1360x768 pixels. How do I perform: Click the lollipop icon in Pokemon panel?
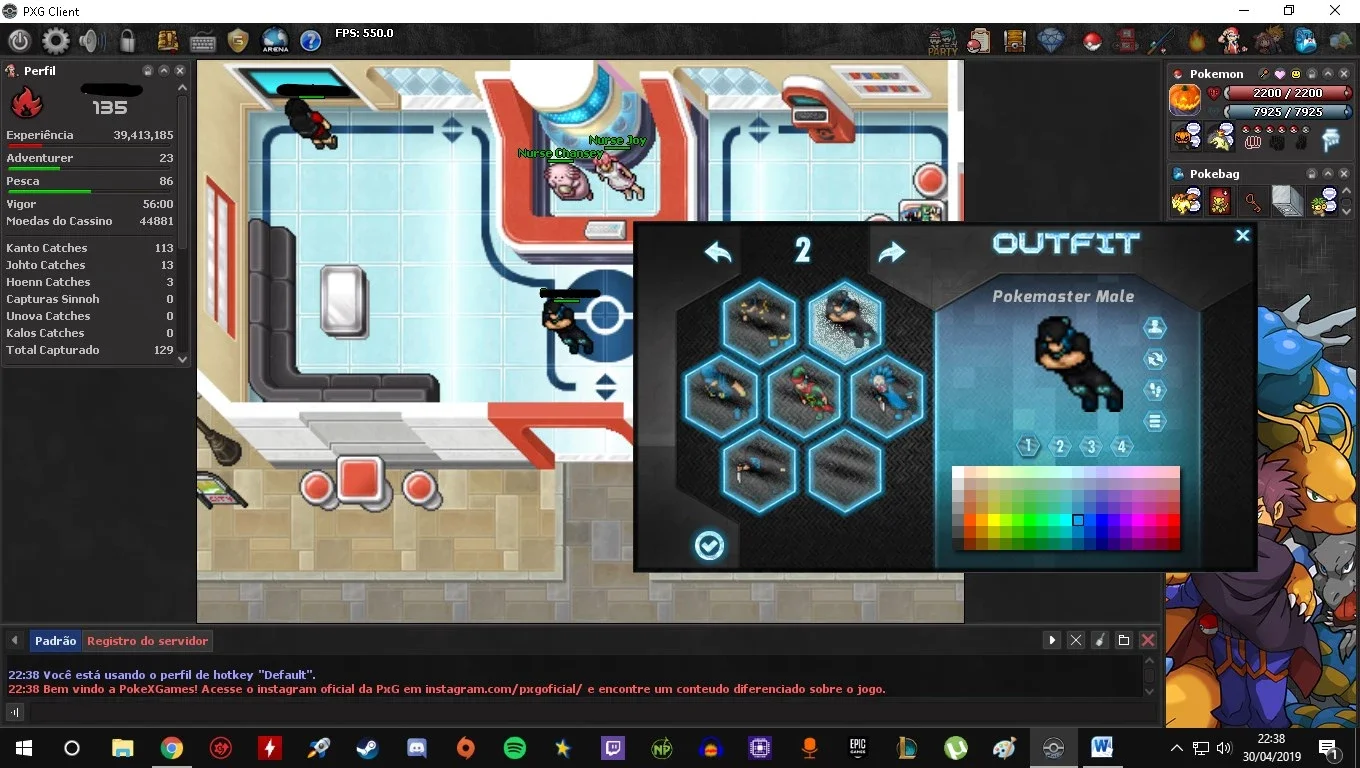click(1264, 73)
